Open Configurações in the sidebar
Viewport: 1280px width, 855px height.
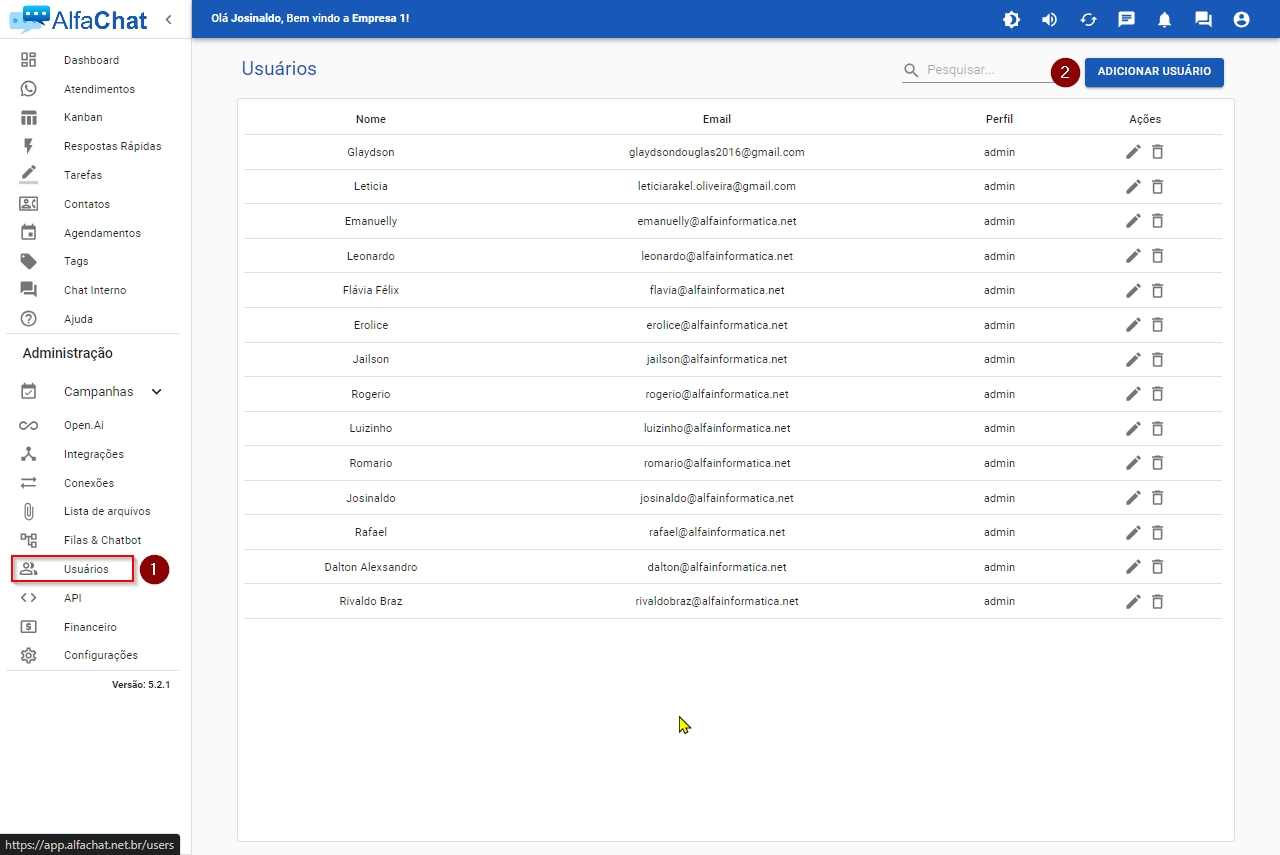click(100, 655)
